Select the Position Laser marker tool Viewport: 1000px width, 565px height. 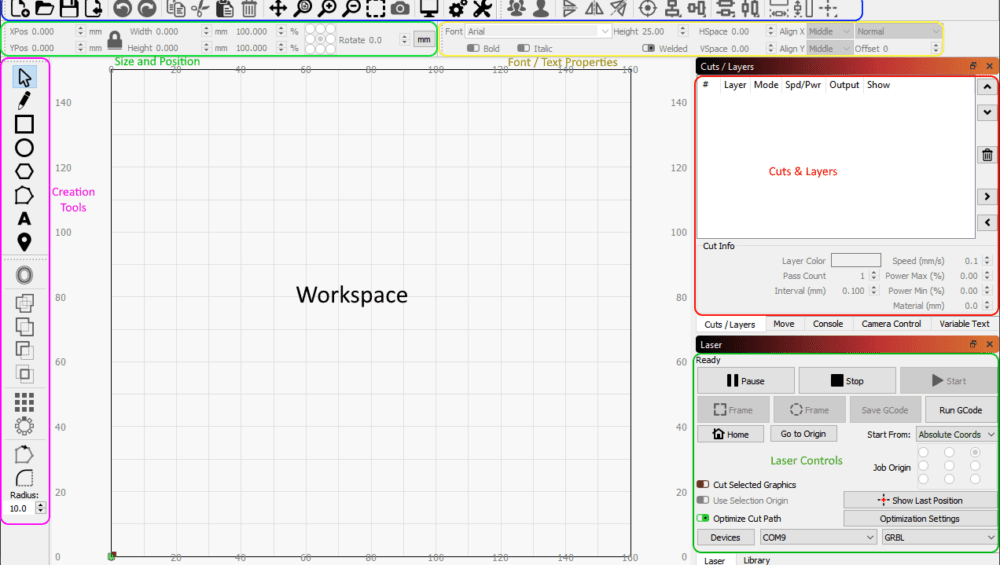tap(24, 242)
